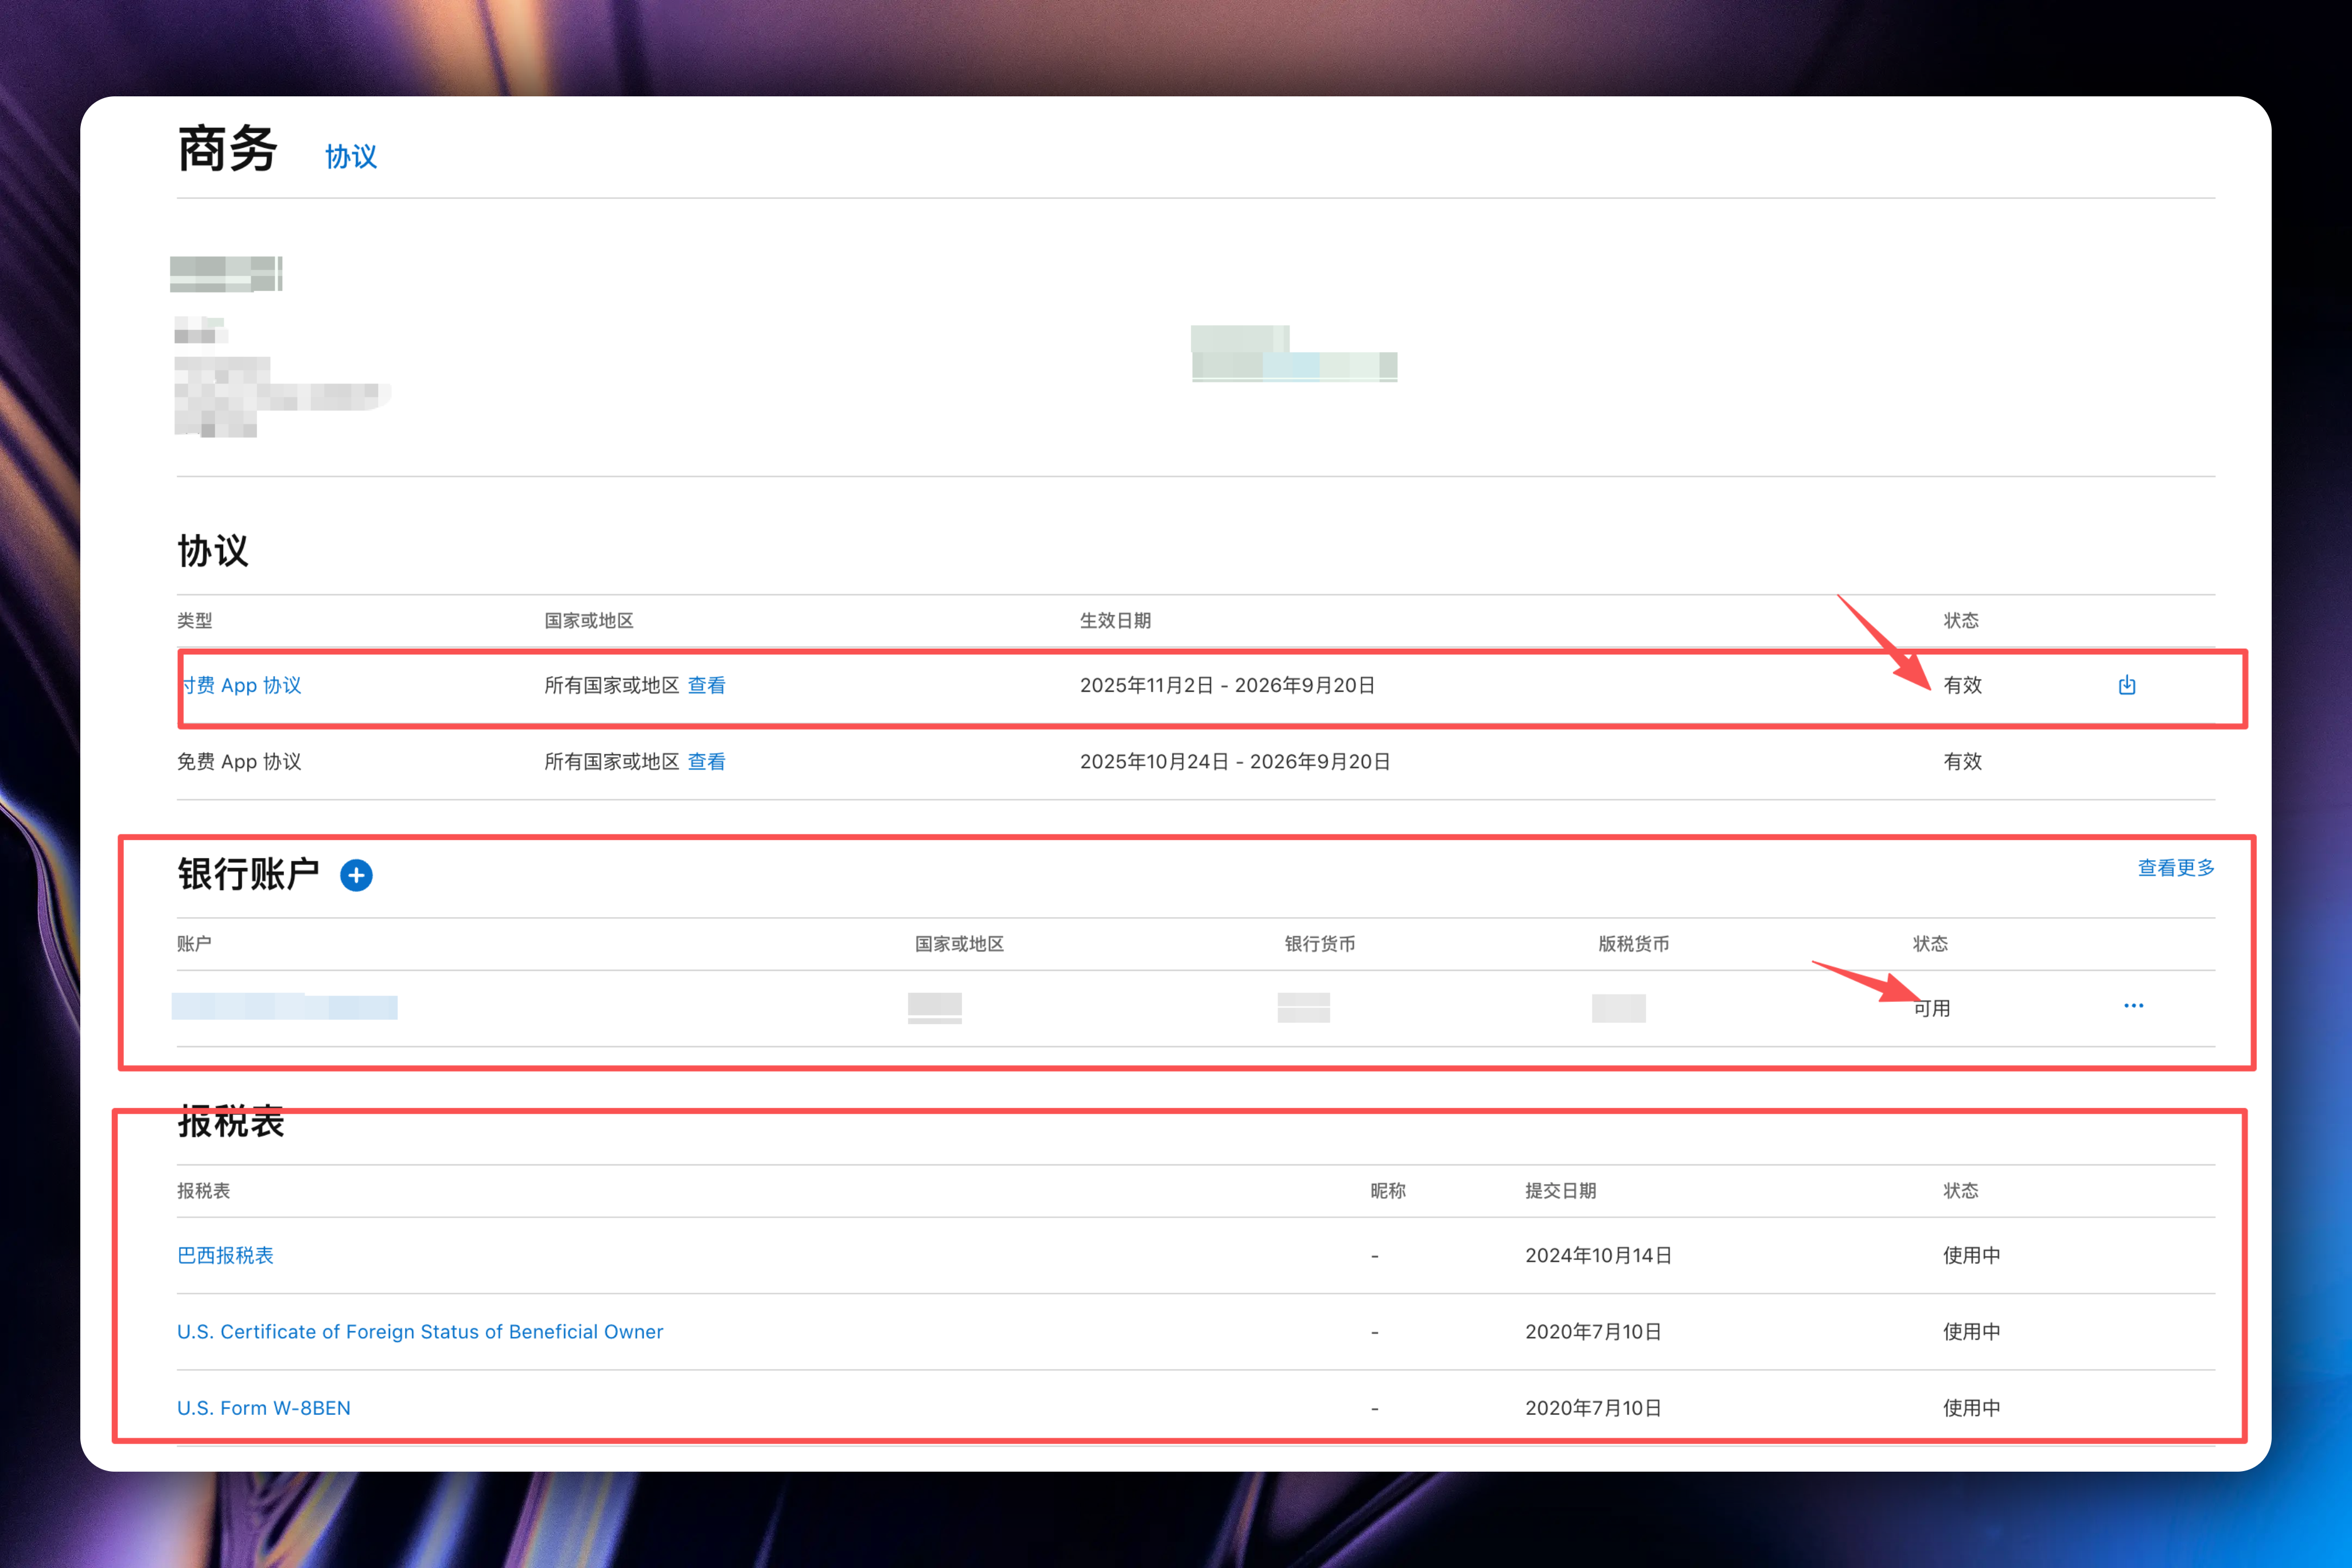
Task: Click the 有效 status of the paid agreement
Action: 1962,685
